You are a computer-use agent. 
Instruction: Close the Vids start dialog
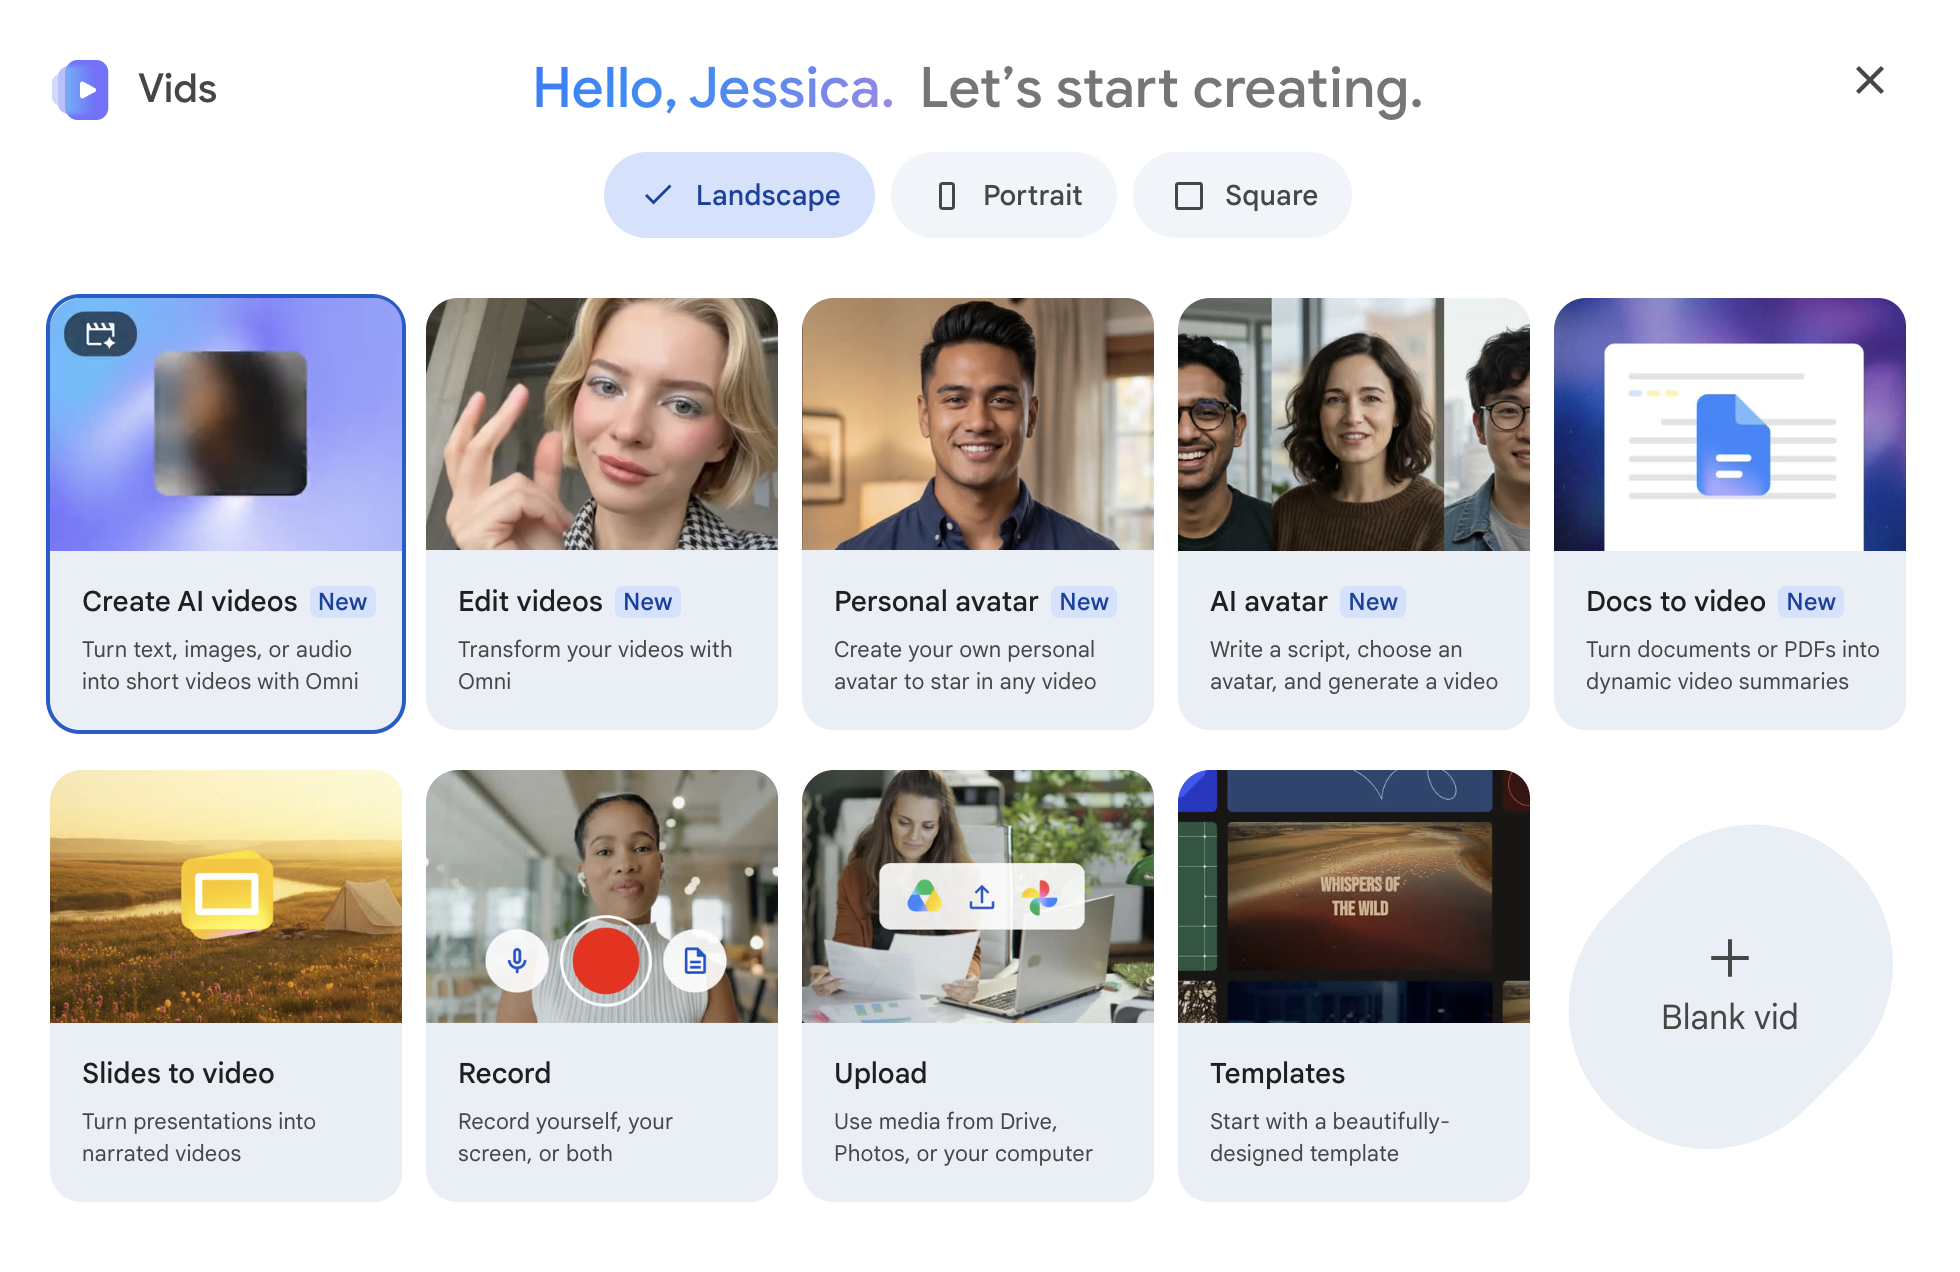coord(1869,80)
